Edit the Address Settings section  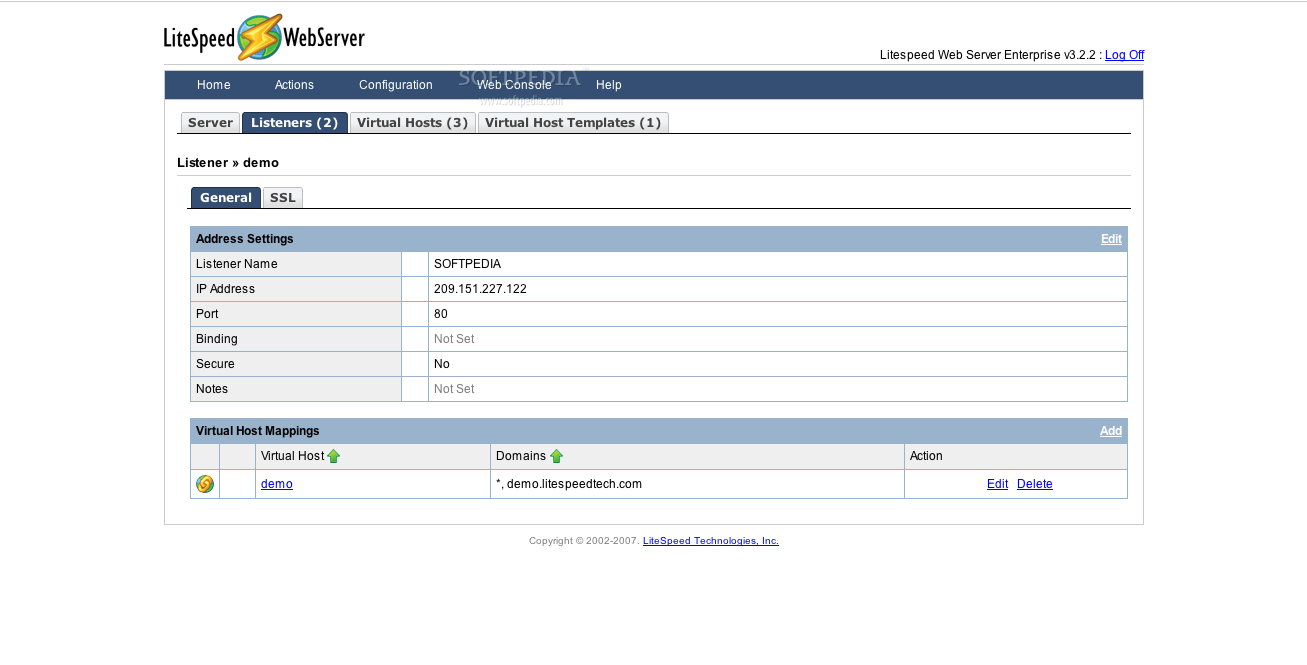1110,238
